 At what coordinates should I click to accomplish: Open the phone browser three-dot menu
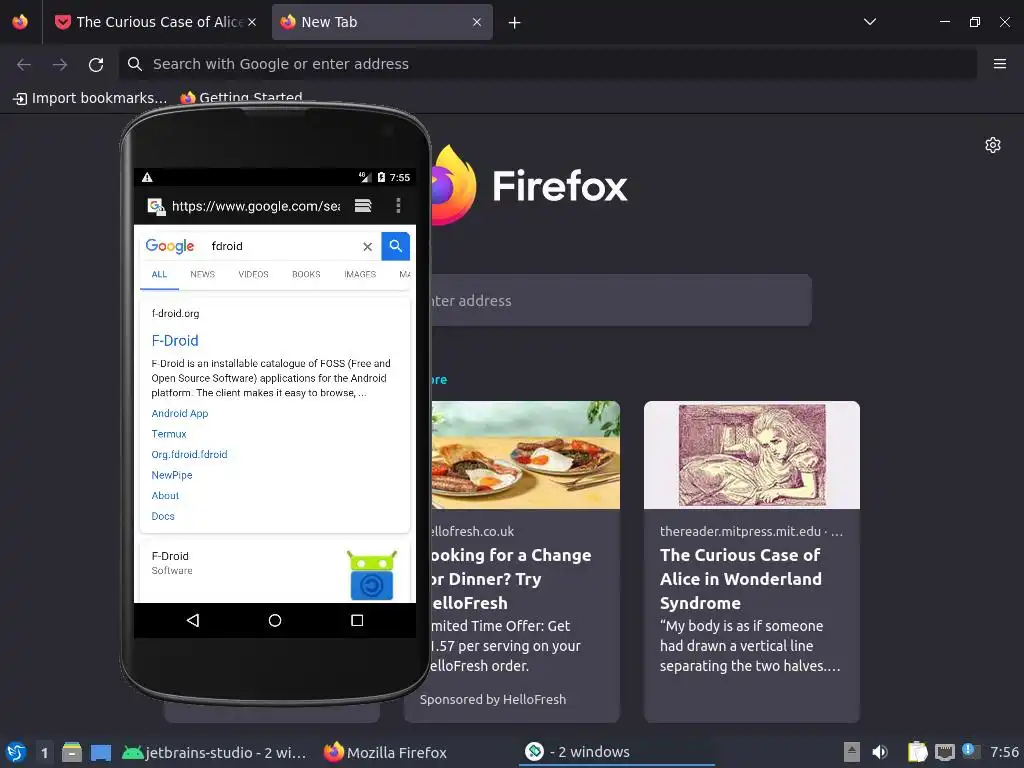(x=398, y=206)
